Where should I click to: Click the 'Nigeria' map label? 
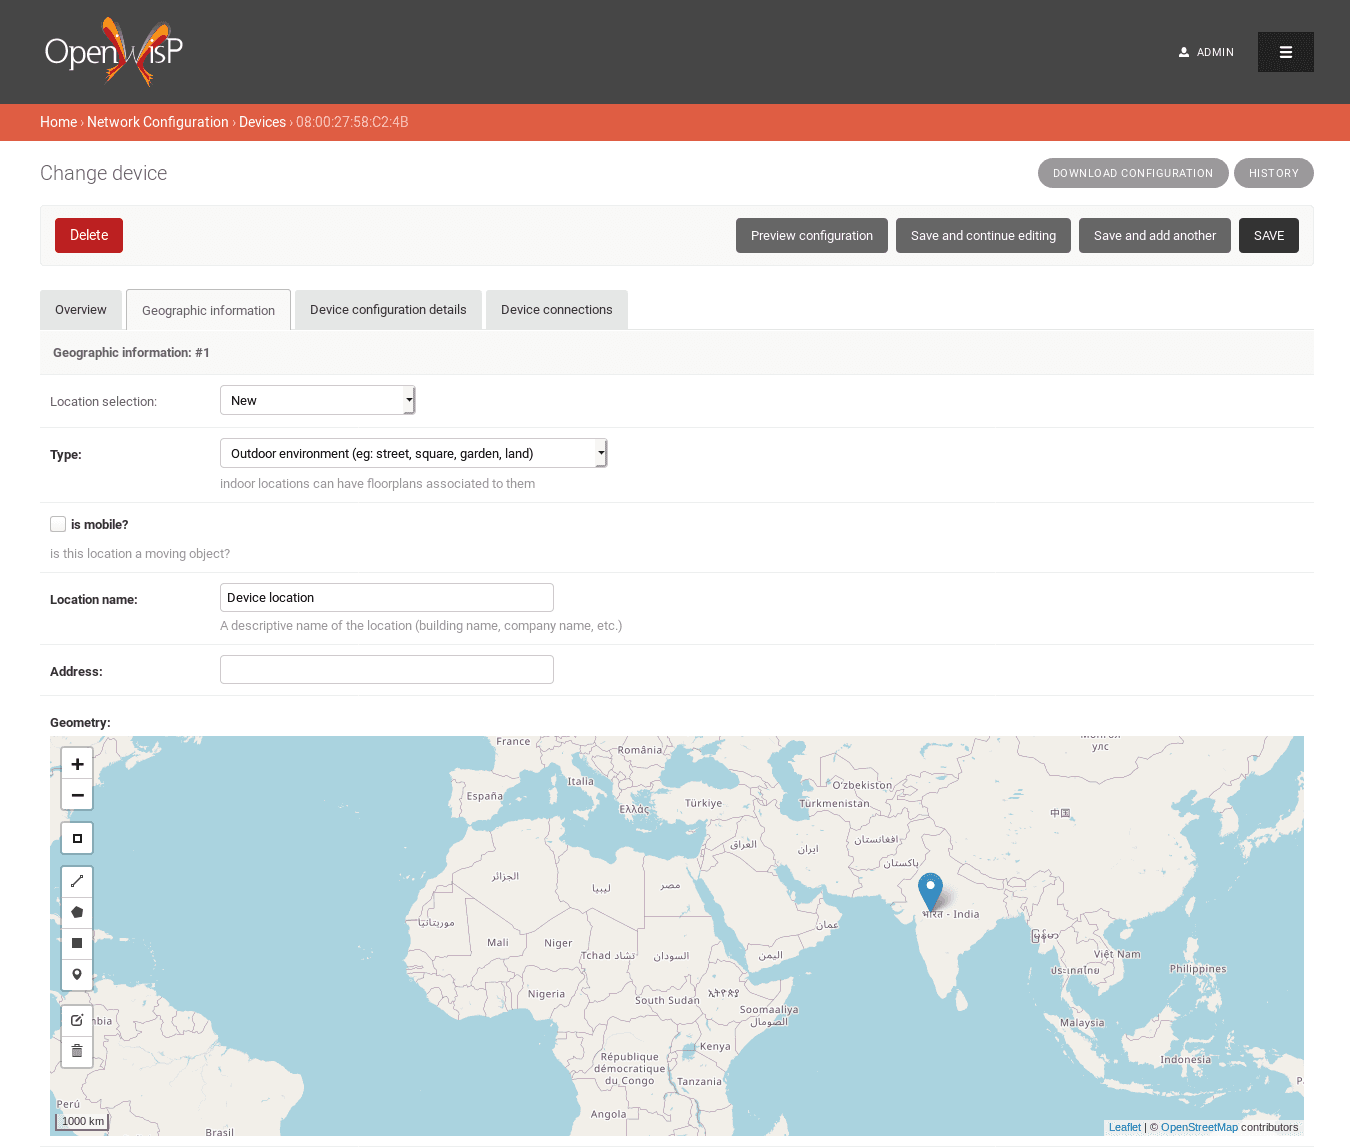[546, 994]
